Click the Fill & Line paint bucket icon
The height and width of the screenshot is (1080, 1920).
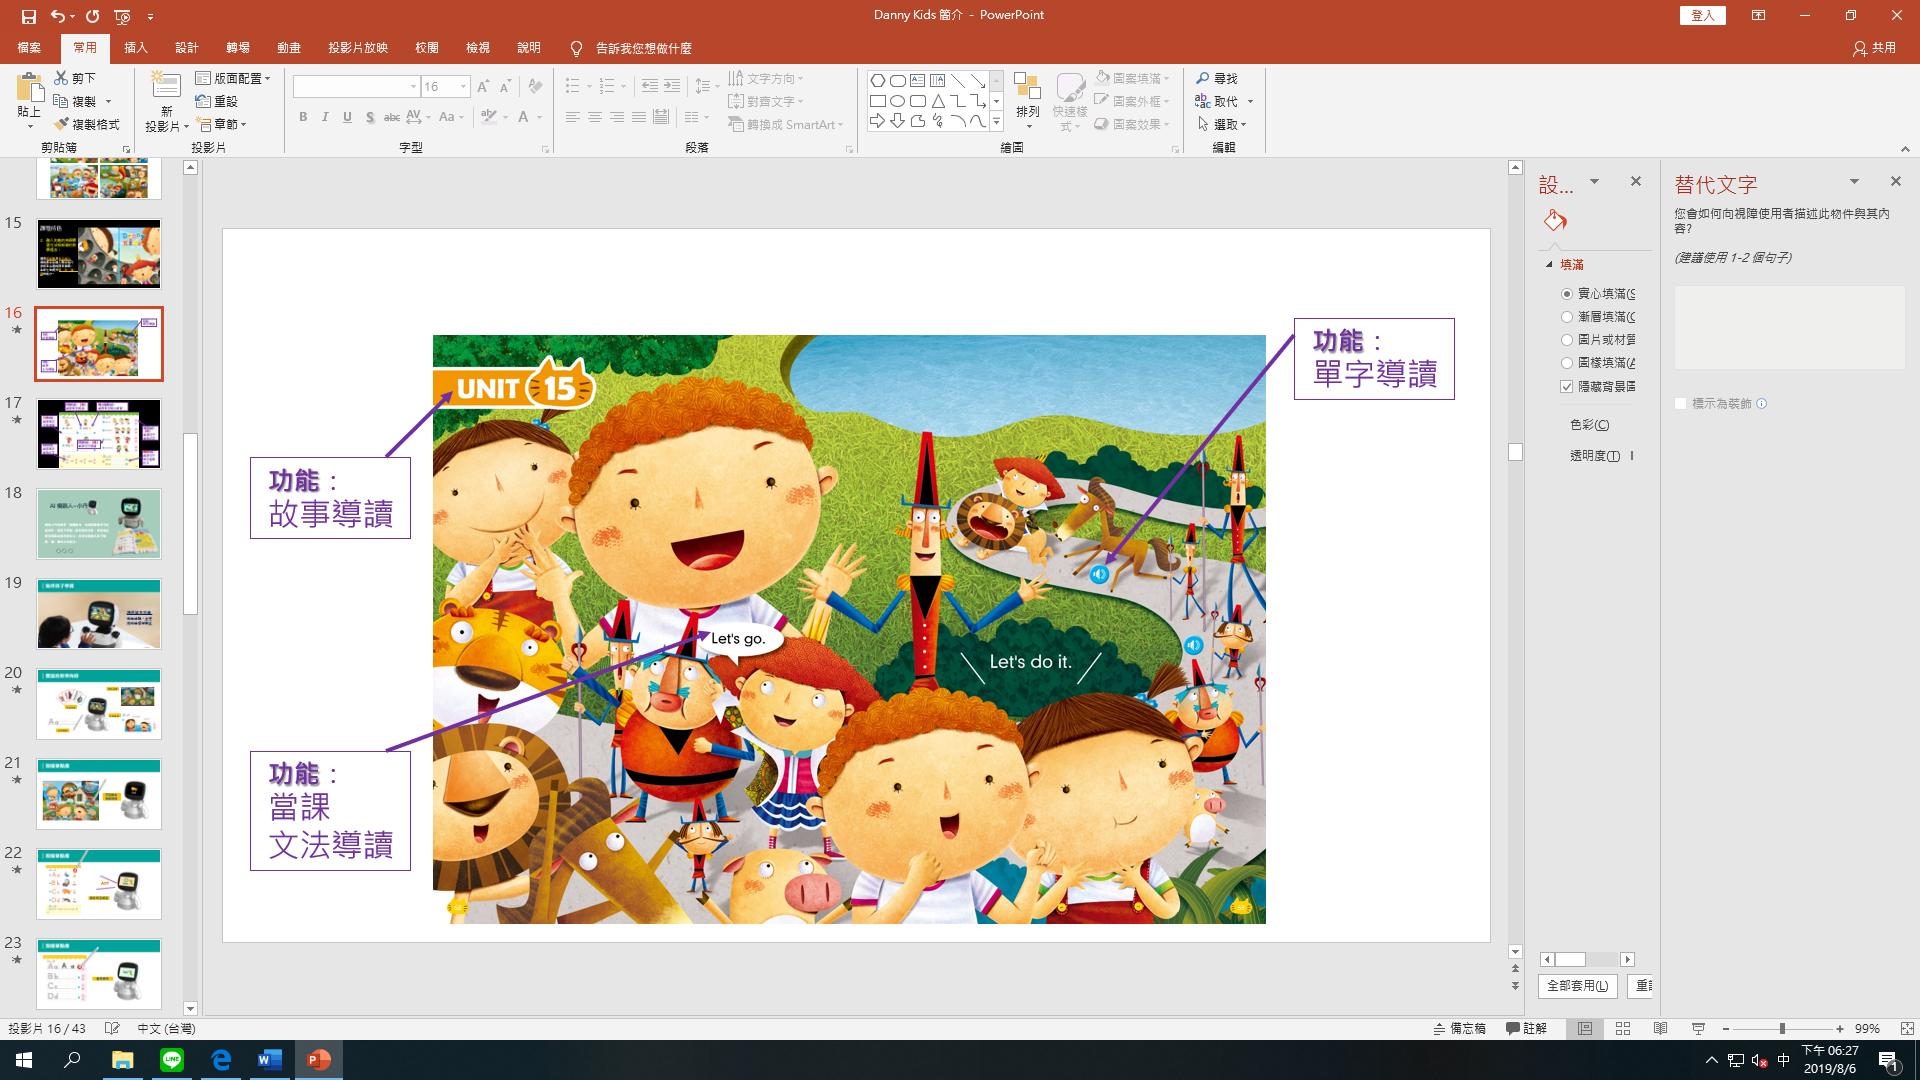coord(1555,220)
